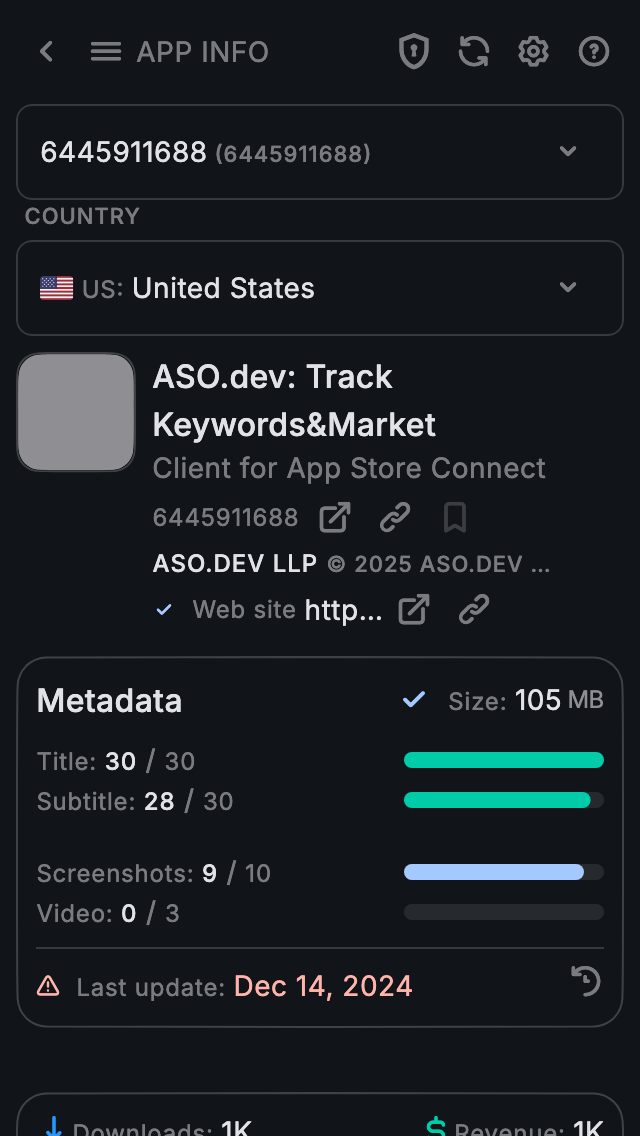Viewport: 640px width, 1136px height.
Task: Open update history clock icon
Action: pyautogui.click(x=586, y=981)
